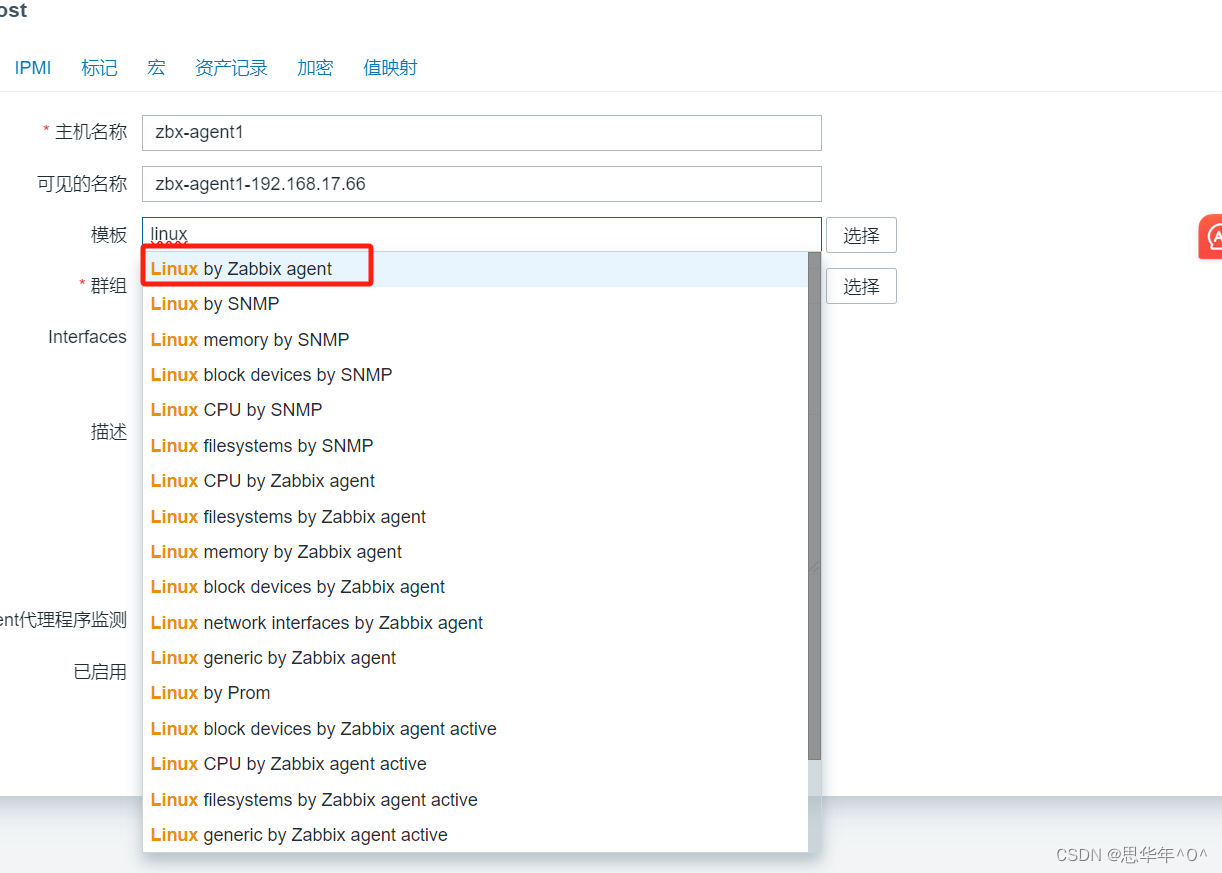Focus the 主机名称 field with zbx-agent1

tap(482, 132)
